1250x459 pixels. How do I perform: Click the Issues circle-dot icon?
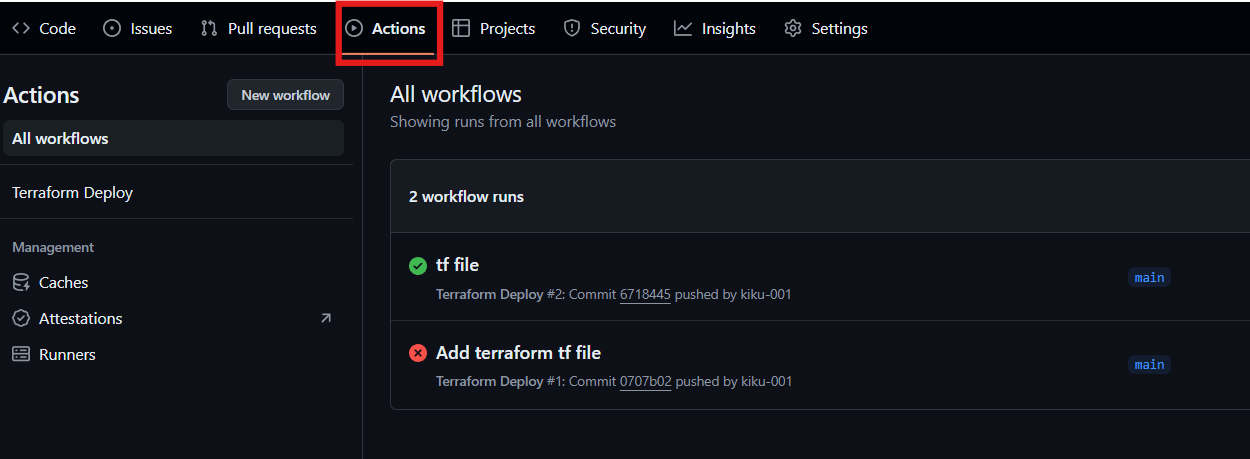pyautogui.click(x=113, y=29)
